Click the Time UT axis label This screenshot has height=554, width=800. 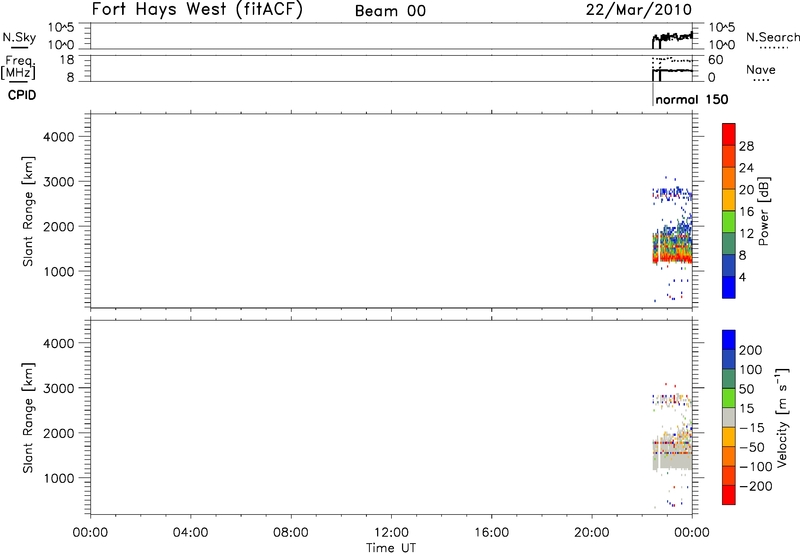[x=391, y=547]
